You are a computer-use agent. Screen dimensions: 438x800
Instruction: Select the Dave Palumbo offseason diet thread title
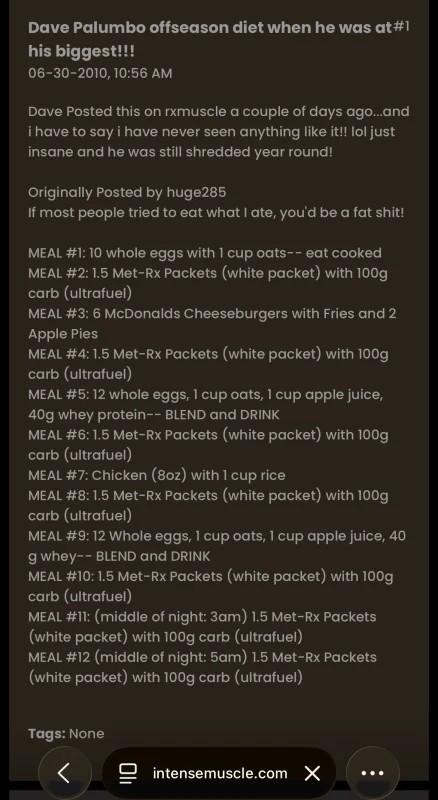tap(210, 39)
